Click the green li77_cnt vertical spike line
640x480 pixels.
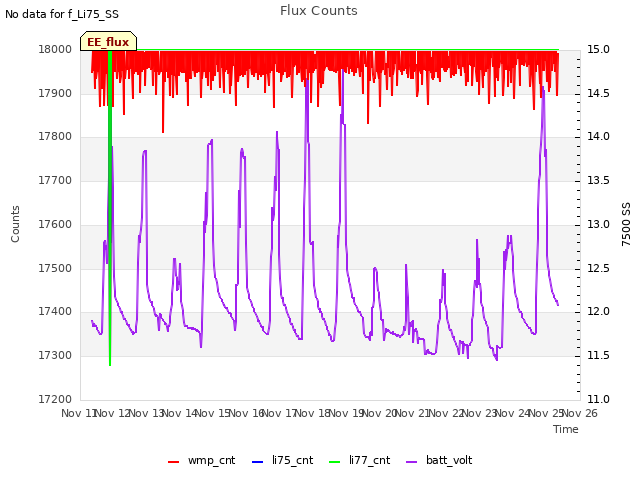pyautogui.click(x=110, y=208)
